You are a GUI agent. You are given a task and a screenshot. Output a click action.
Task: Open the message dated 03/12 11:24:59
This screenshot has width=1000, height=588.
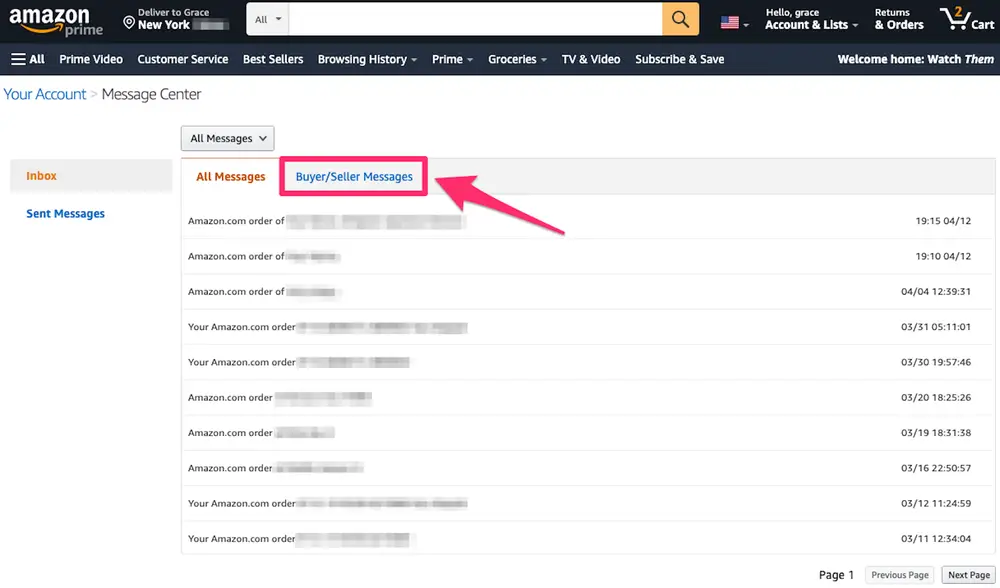588,503
